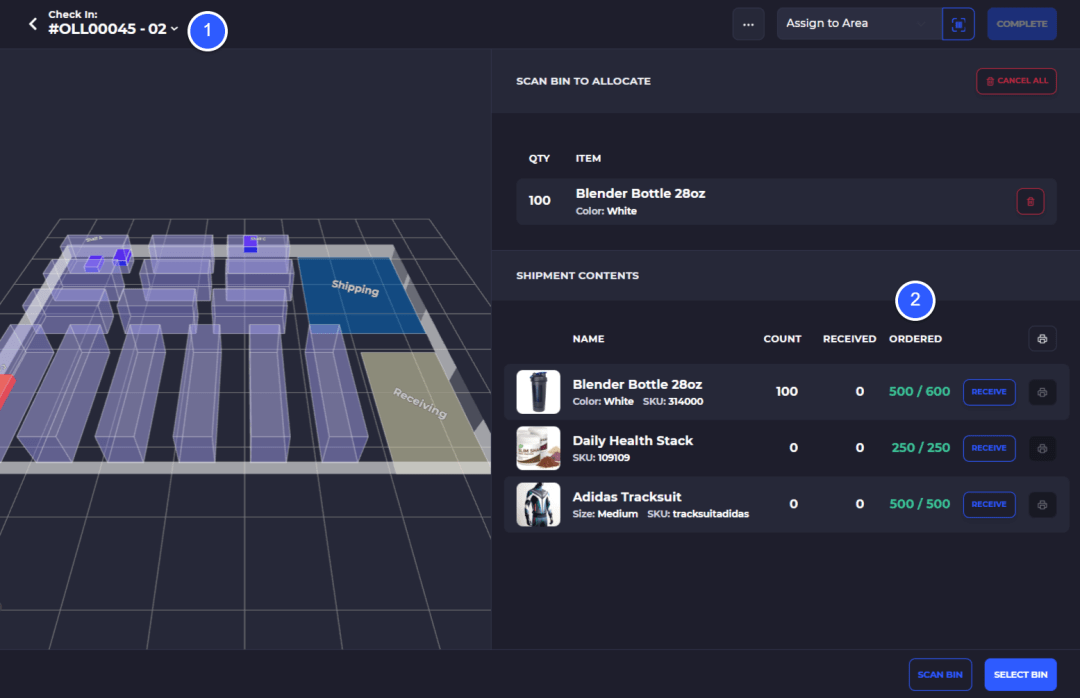Go back using the left arrow
The height and width of the screenshot is (698, 1080).
tap(32, 24)
